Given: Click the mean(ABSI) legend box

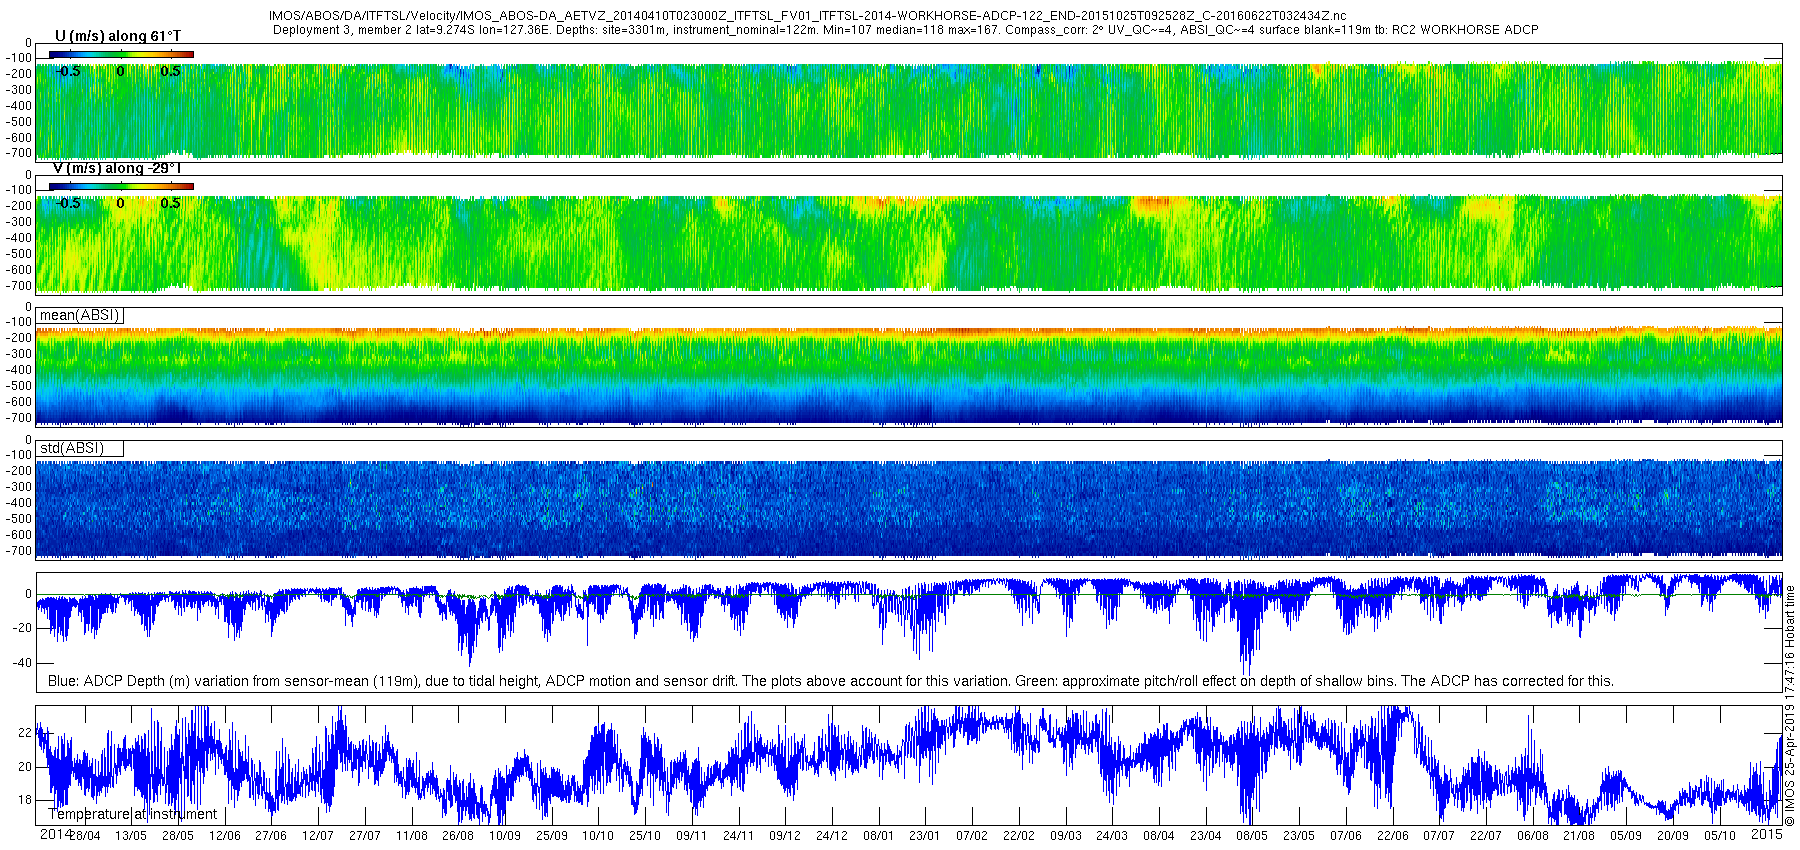Looking at the screenshot, I should pos(80,316).
